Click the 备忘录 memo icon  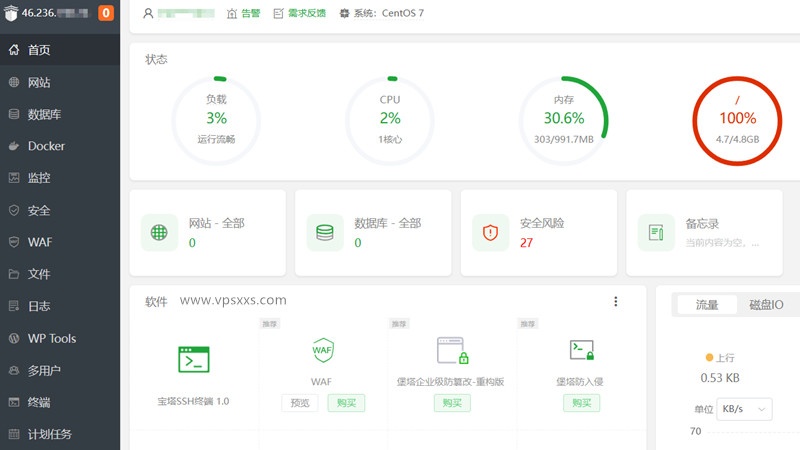coord(656,233)
